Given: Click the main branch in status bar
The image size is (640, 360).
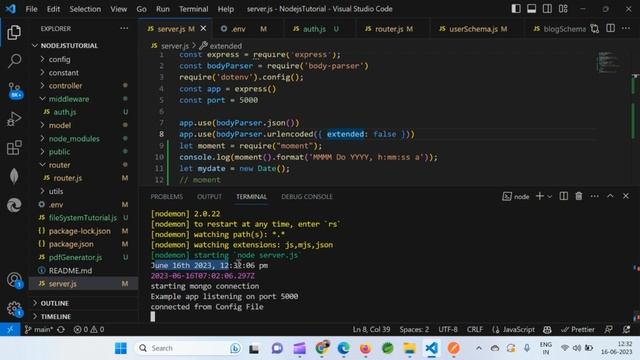Looking at the screenshot, I should 38,329.
